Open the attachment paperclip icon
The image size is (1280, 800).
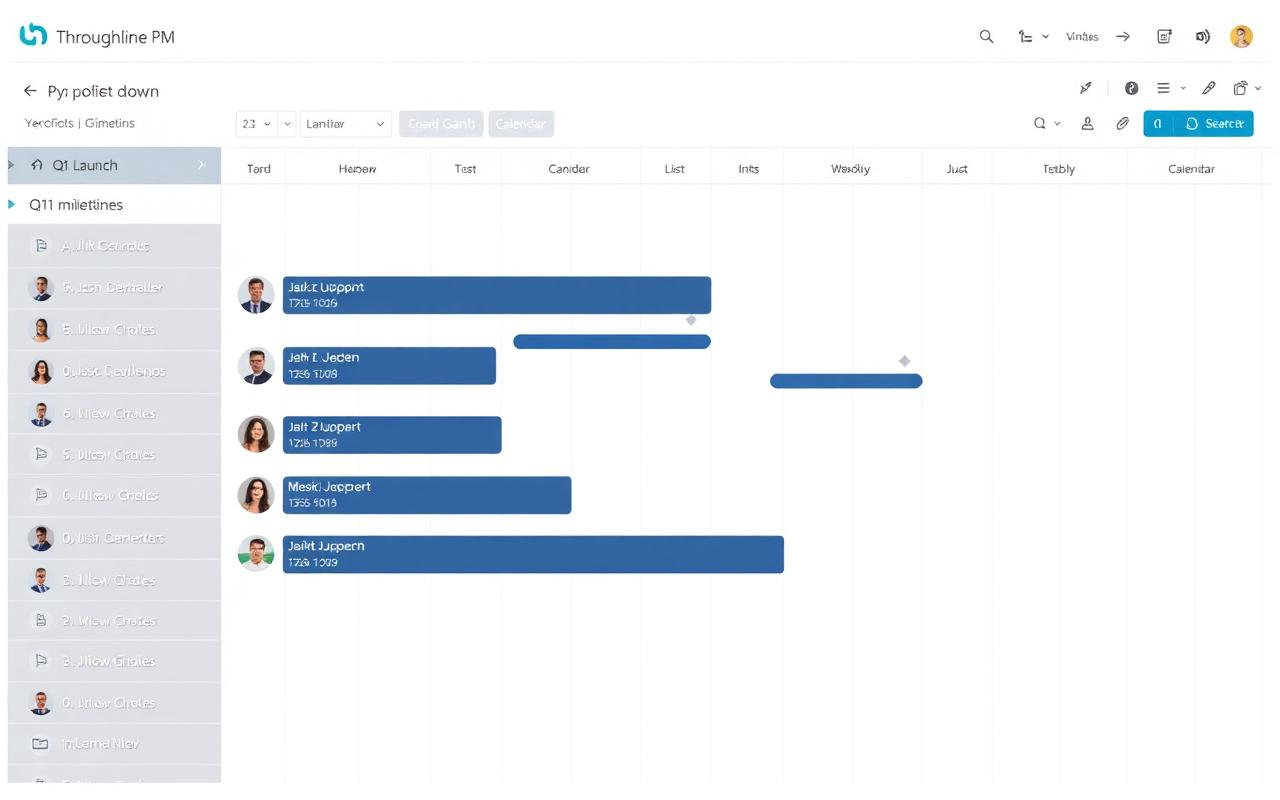(x=1122, y=123)
